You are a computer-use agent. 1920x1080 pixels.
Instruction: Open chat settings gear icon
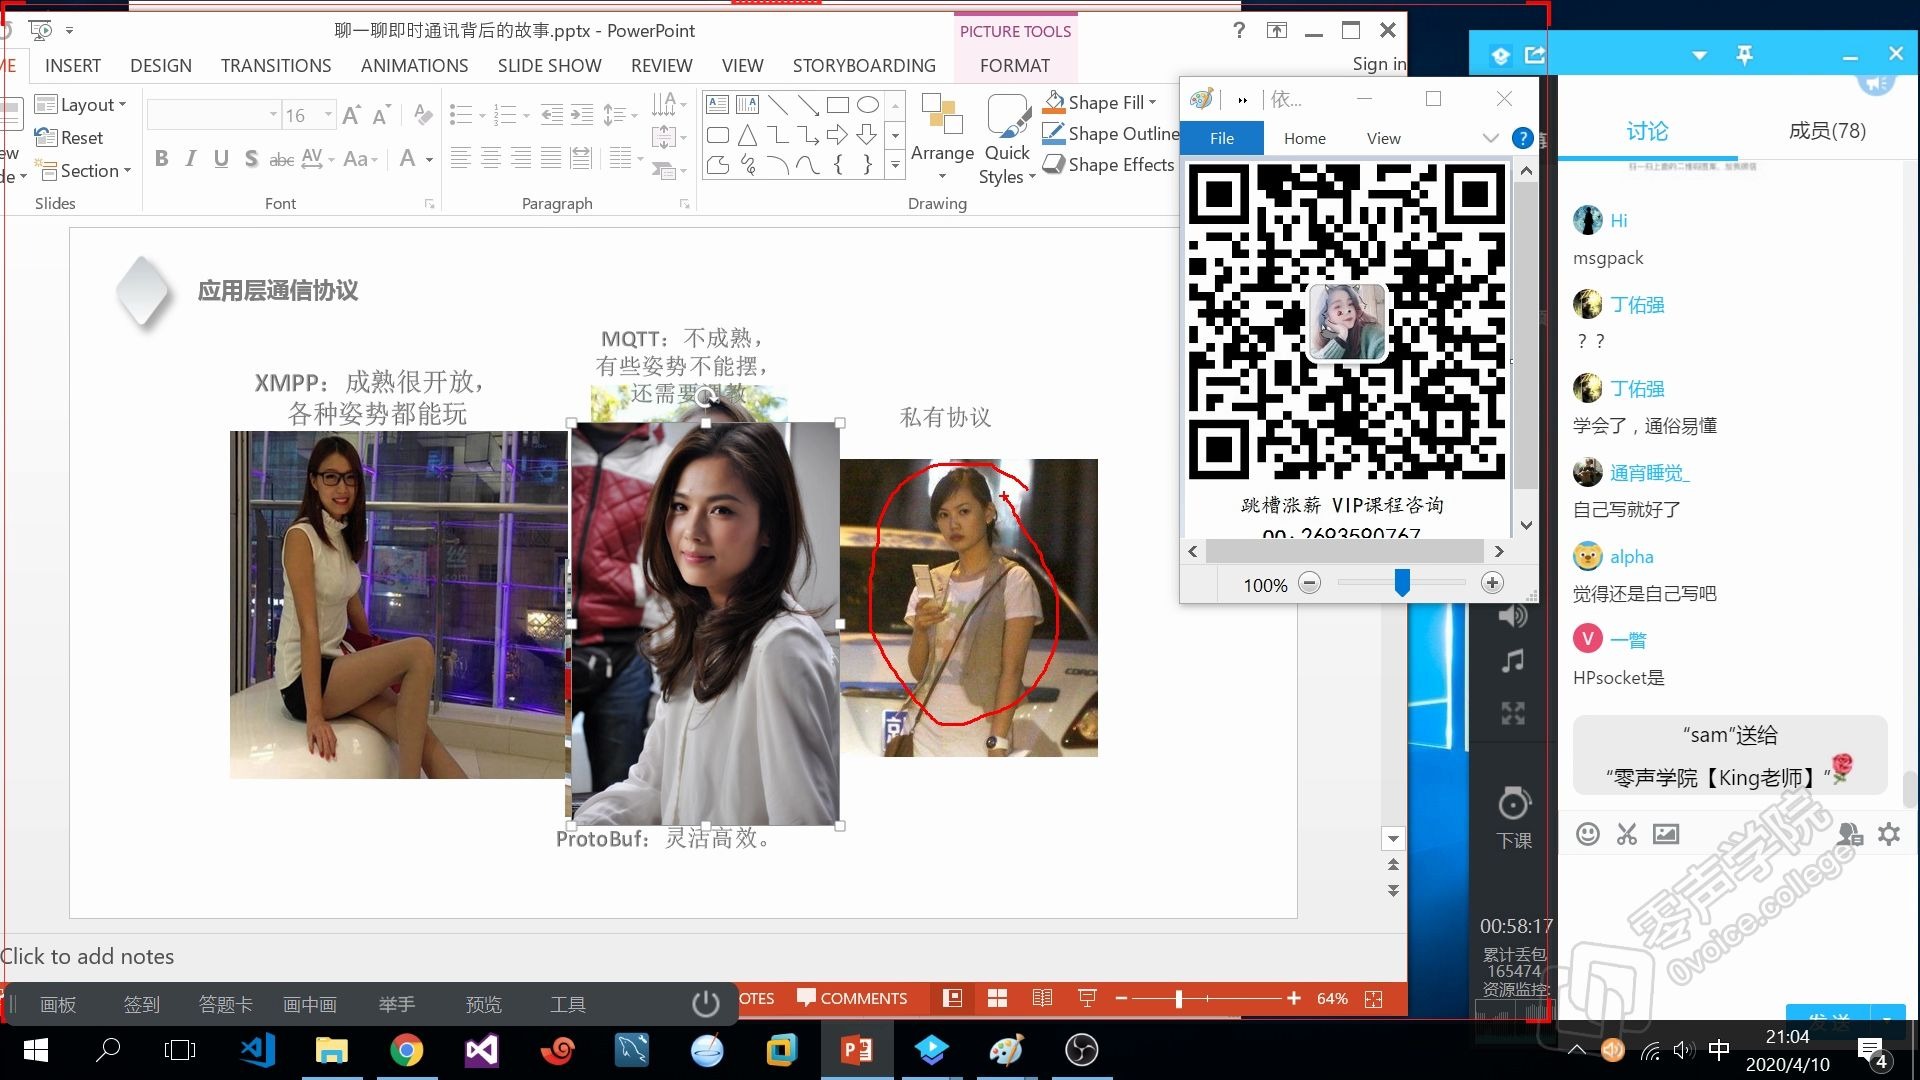(x=1889, y=834)
